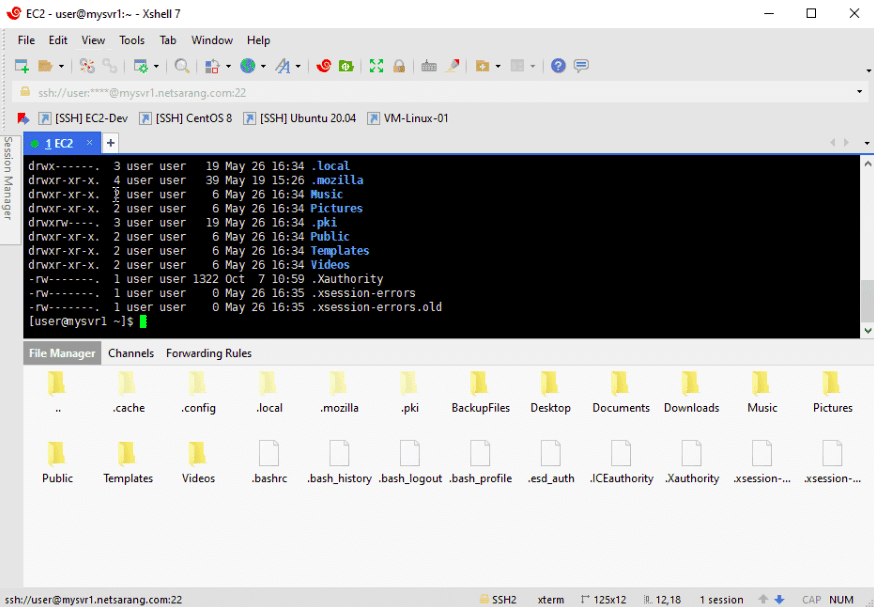Select the Desktop folder
874x607 pixels.
pos(550,393)
